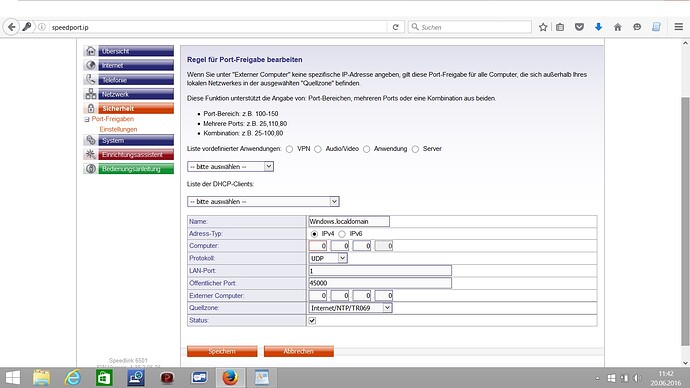Select the IPv6 address type
Screen dimensions: 690x388
(342, 234)
